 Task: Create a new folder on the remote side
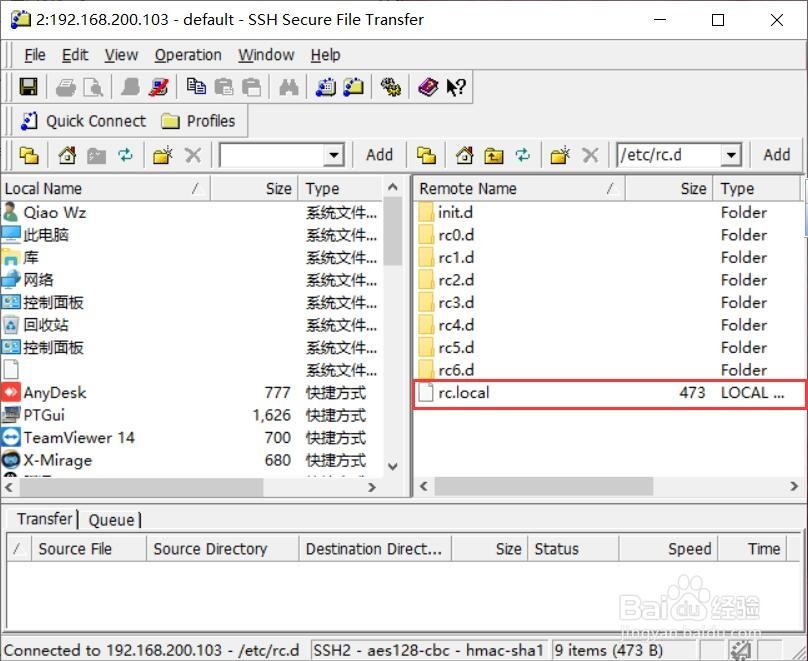pos(561,155)
